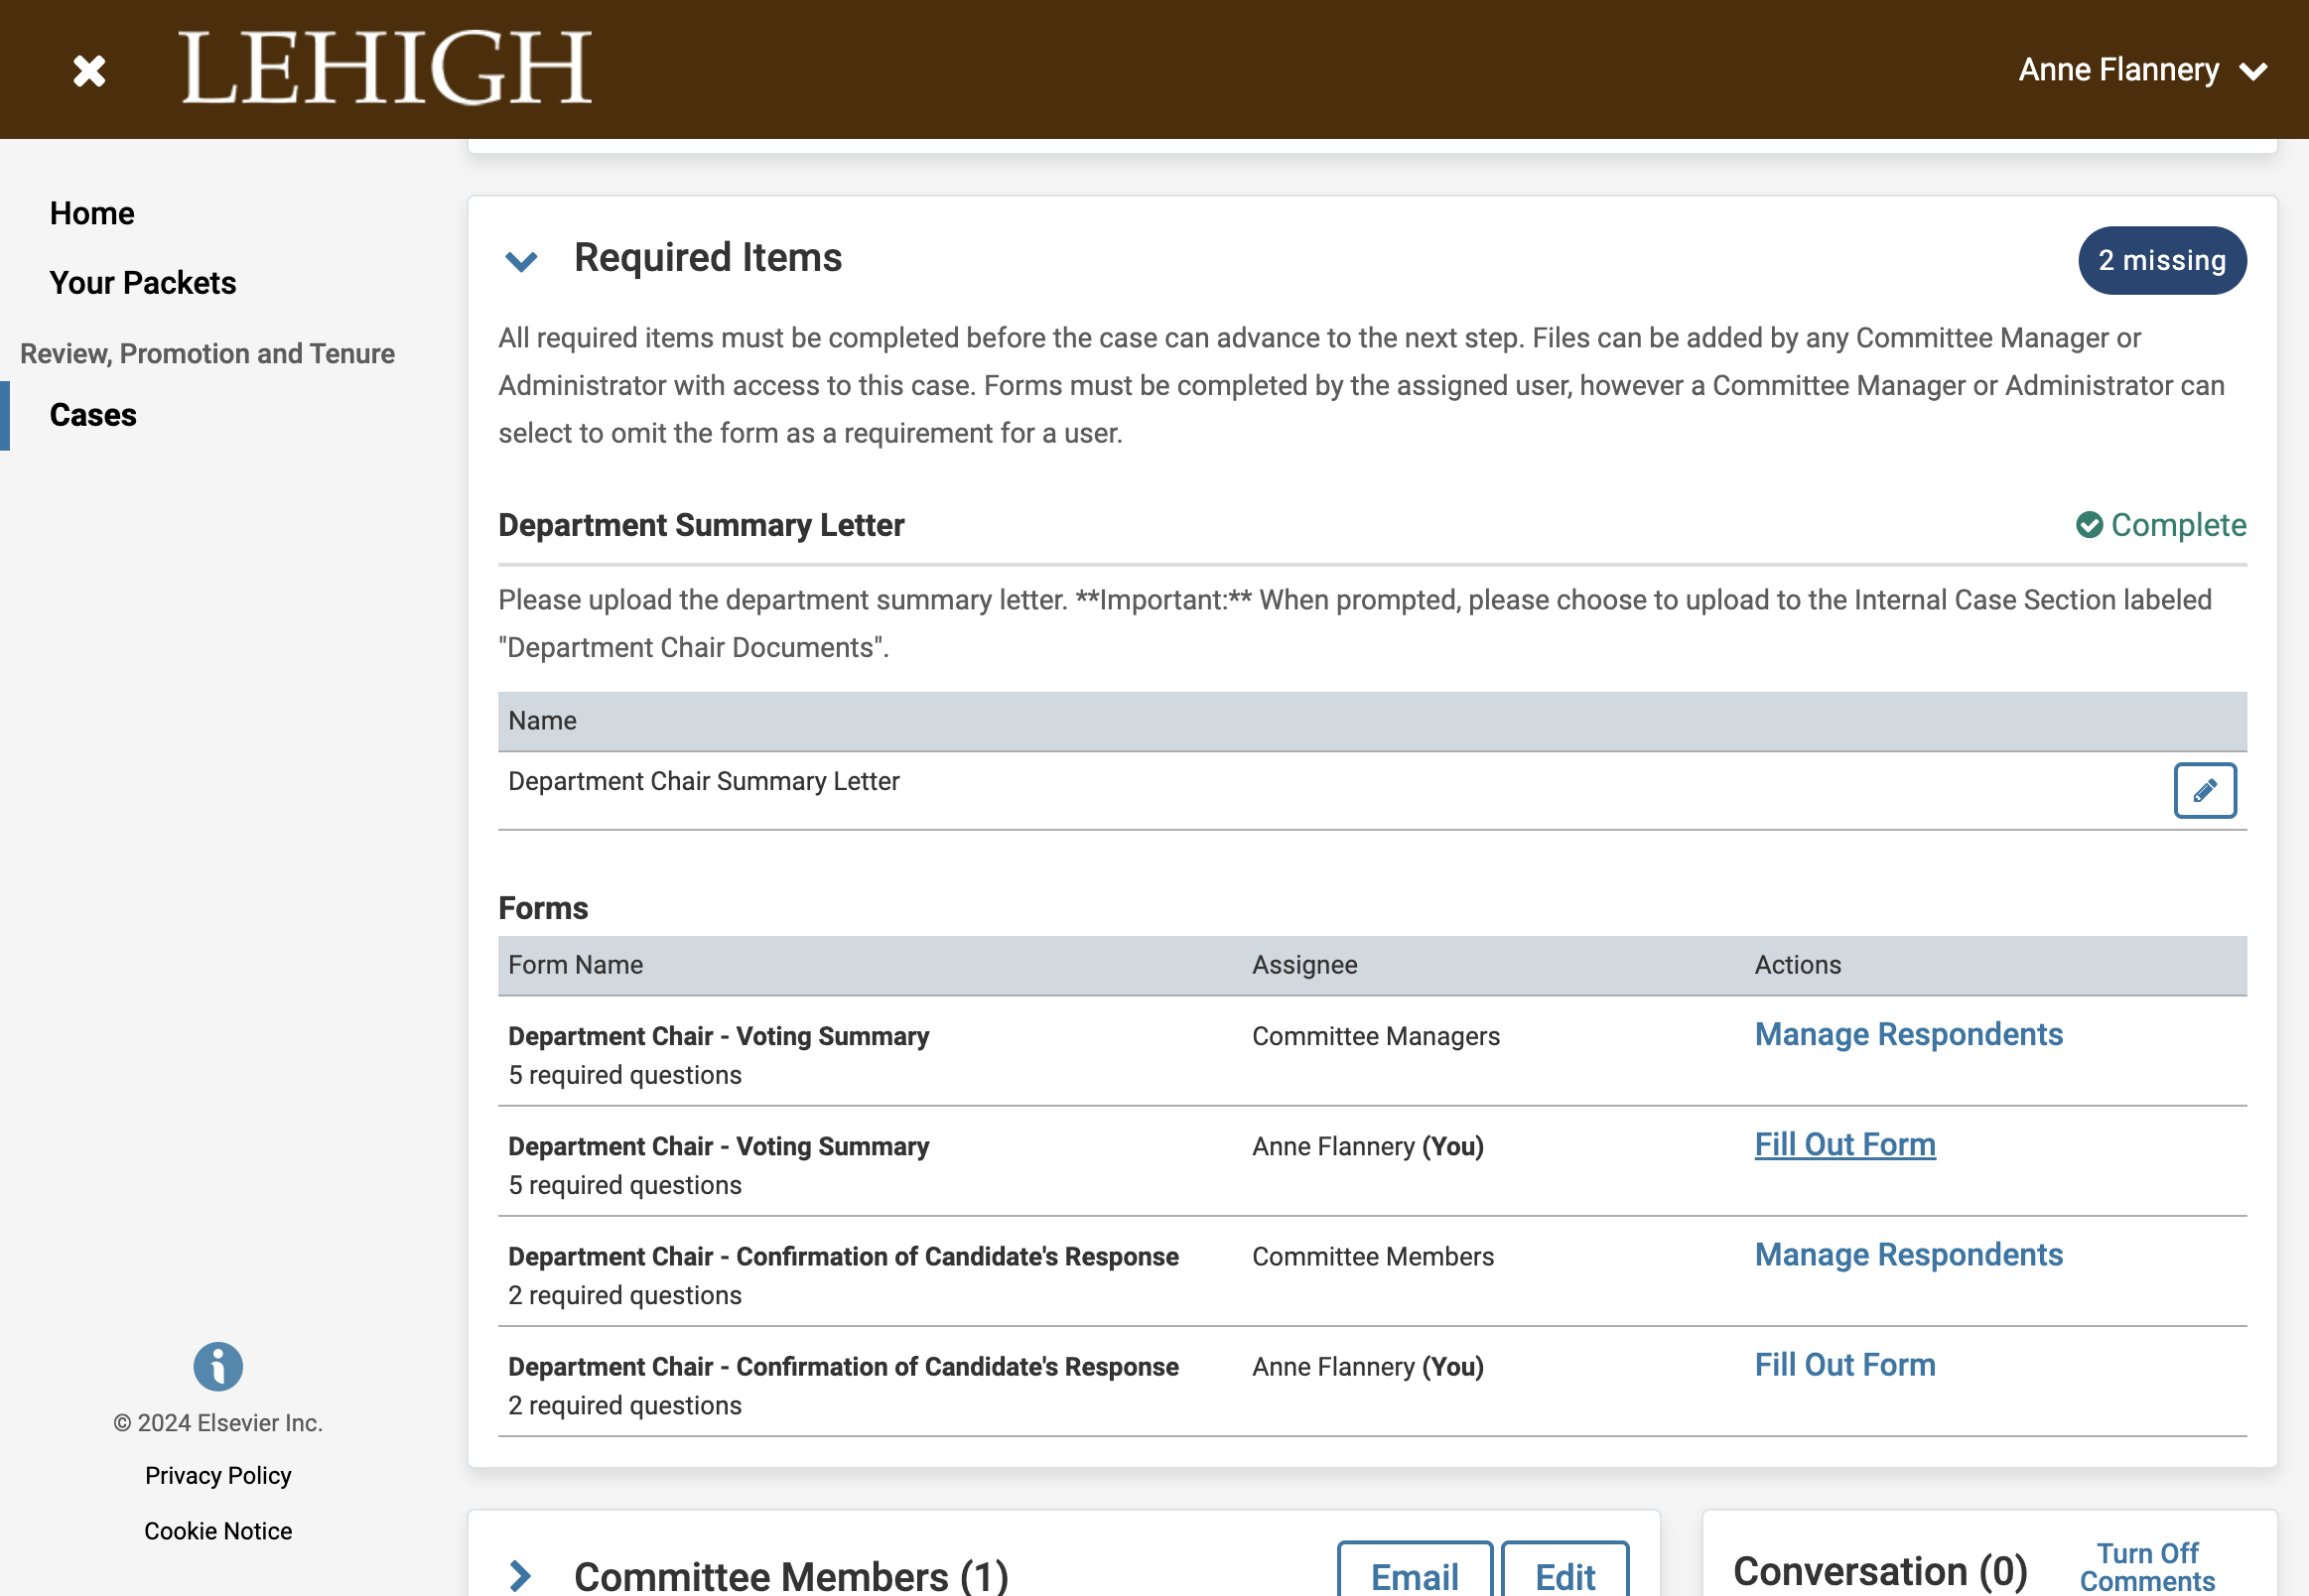Click the Department Chair Summary Letter file name
The height and width of the screenshot is (1596, 2309).
tap(704, 781)
